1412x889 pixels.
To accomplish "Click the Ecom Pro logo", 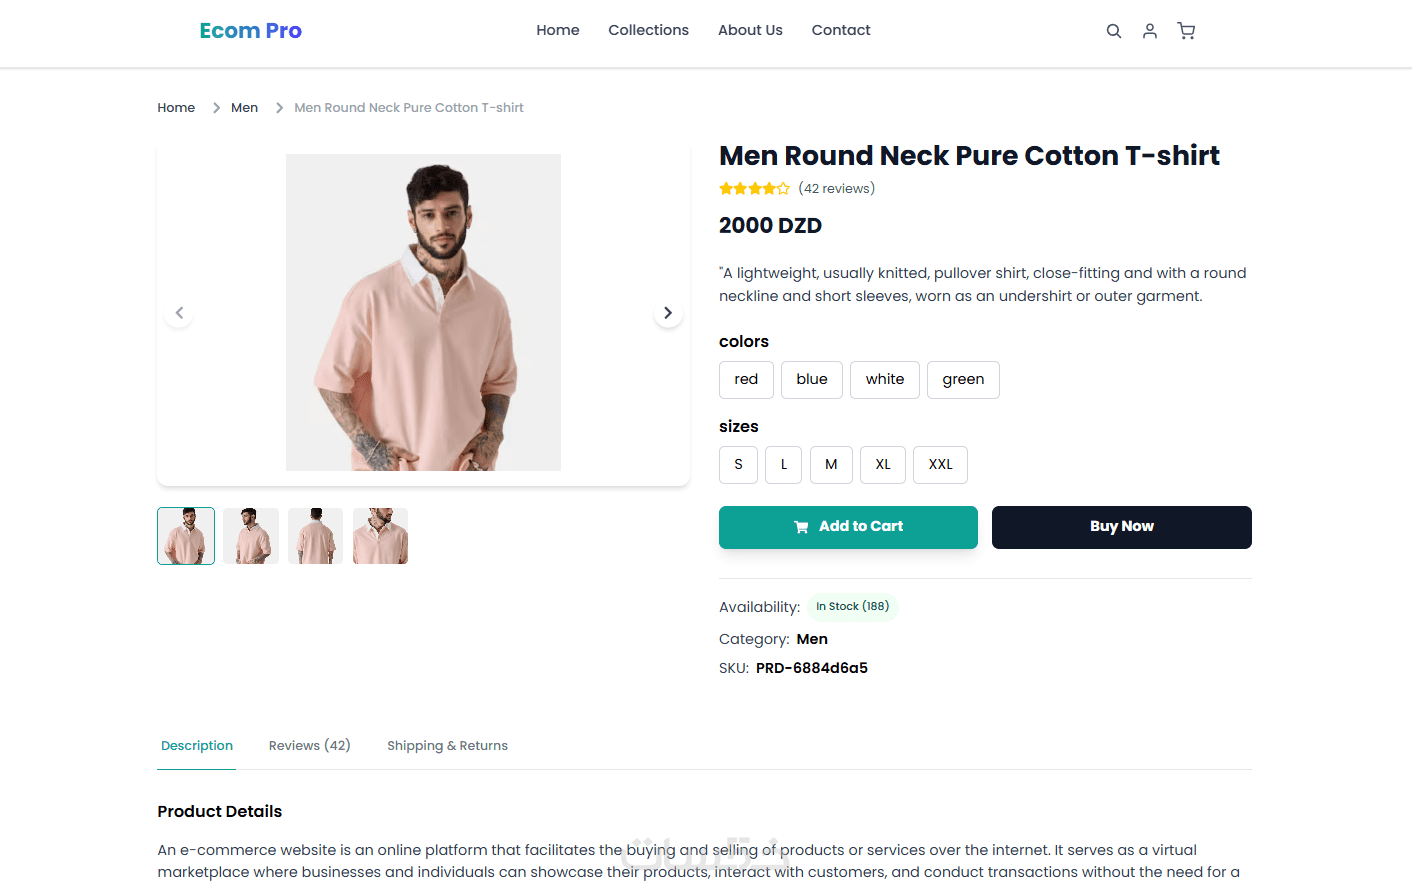I will click(x=250, y=31).
